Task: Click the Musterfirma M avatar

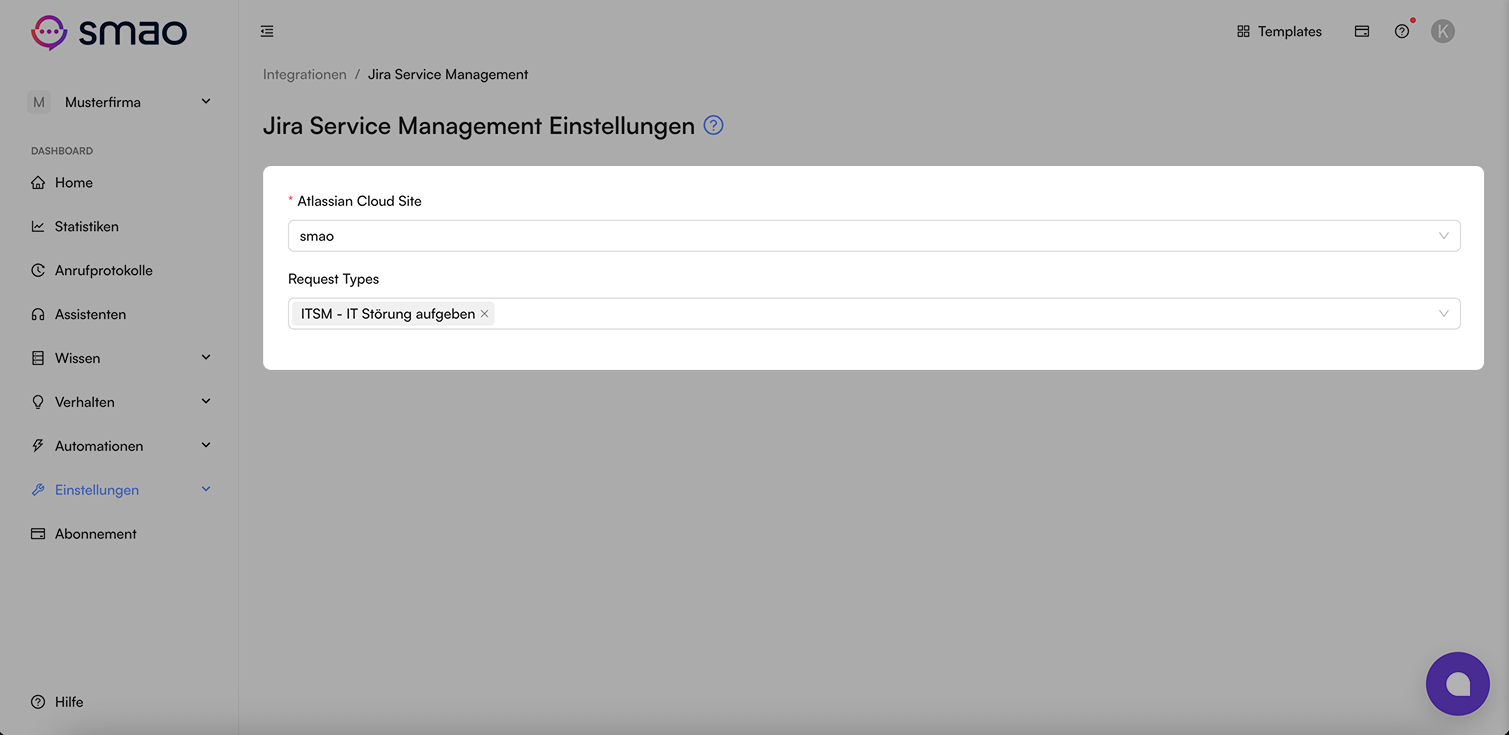Action: coord(39,102)
